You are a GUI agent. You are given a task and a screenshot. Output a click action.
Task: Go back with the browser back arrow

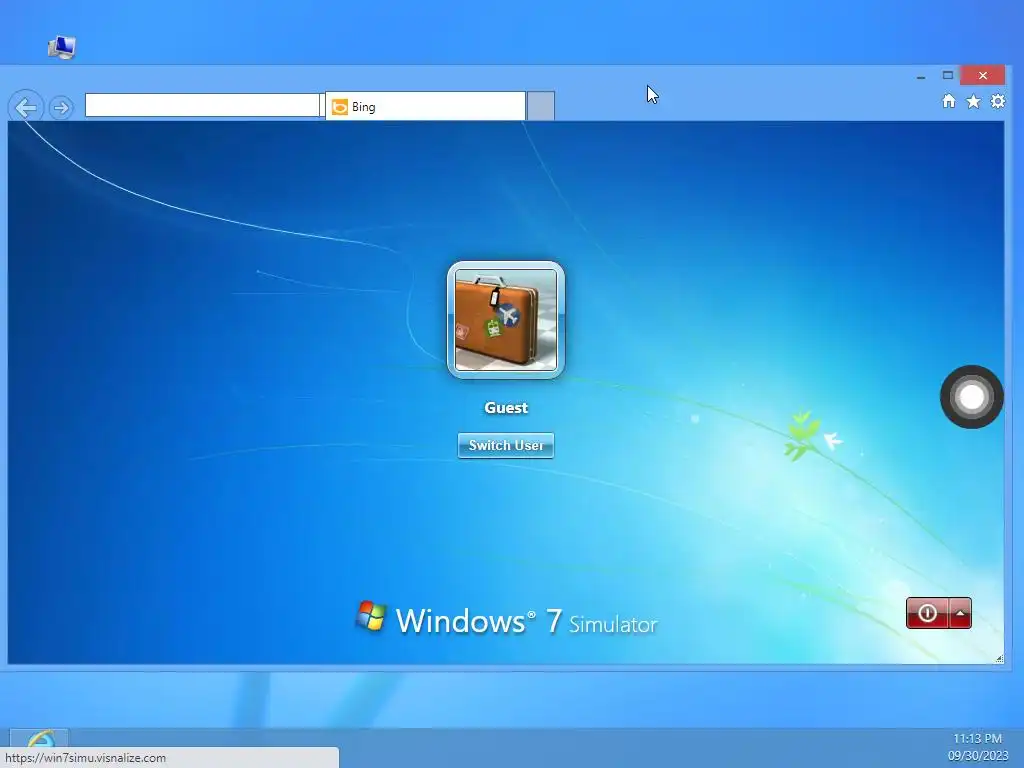(x=26, y=107)
